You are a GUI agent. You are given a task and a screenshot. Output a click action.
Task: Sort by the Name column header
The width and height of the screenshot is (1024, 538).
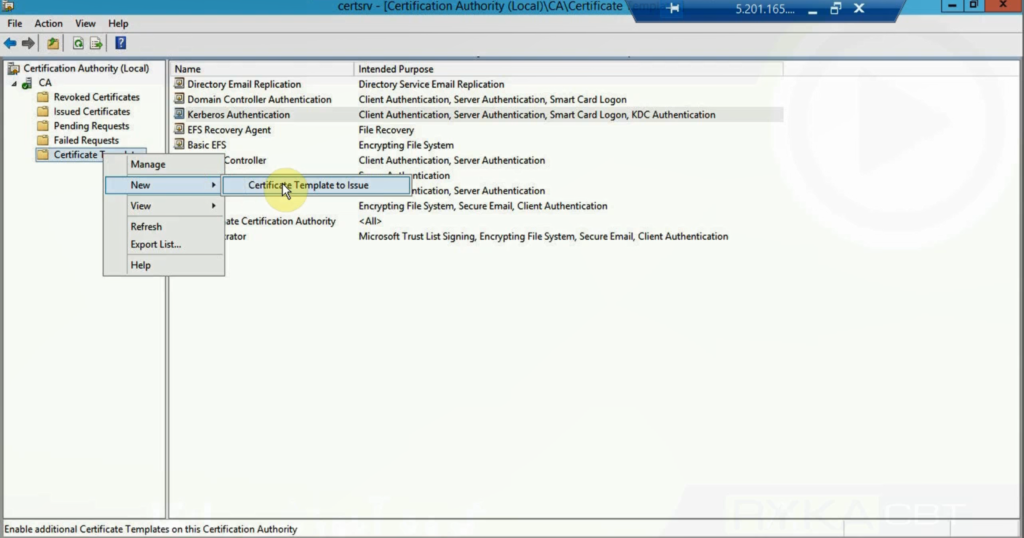261,69
